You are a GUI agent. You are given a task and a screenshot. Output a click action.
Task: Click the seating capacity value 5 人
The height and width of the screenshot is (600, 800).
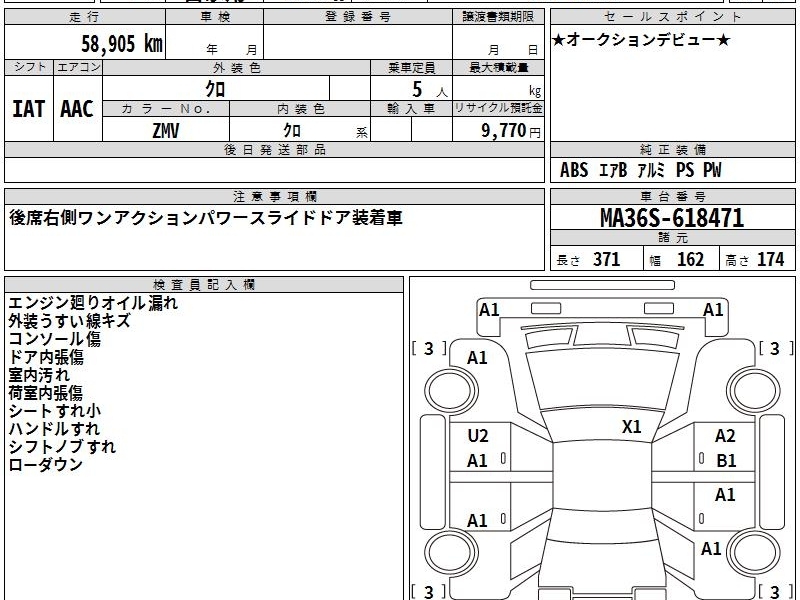(430, 90)
